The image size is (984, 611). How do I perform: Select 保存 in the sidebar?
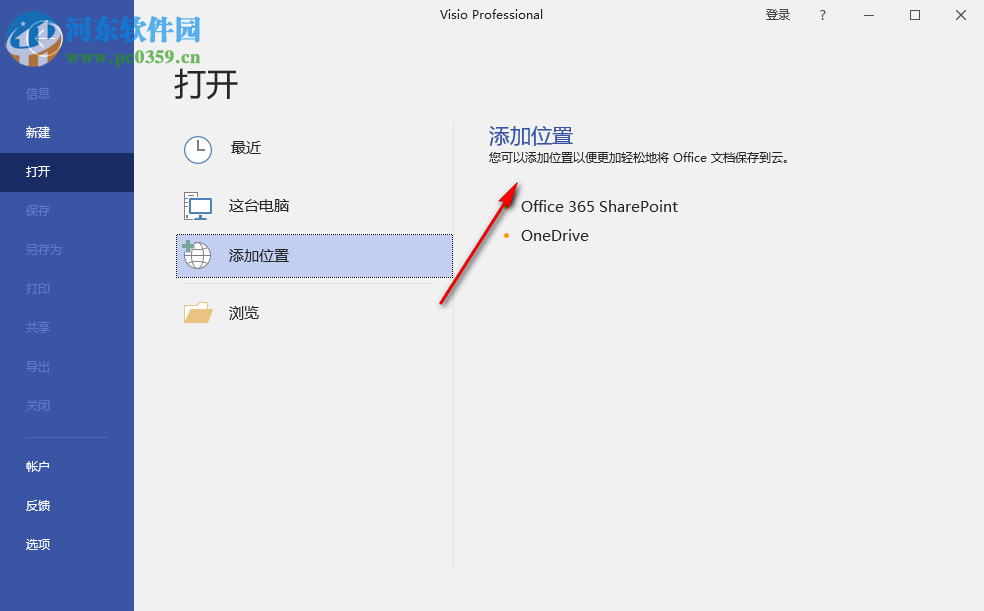coord(37,210)
